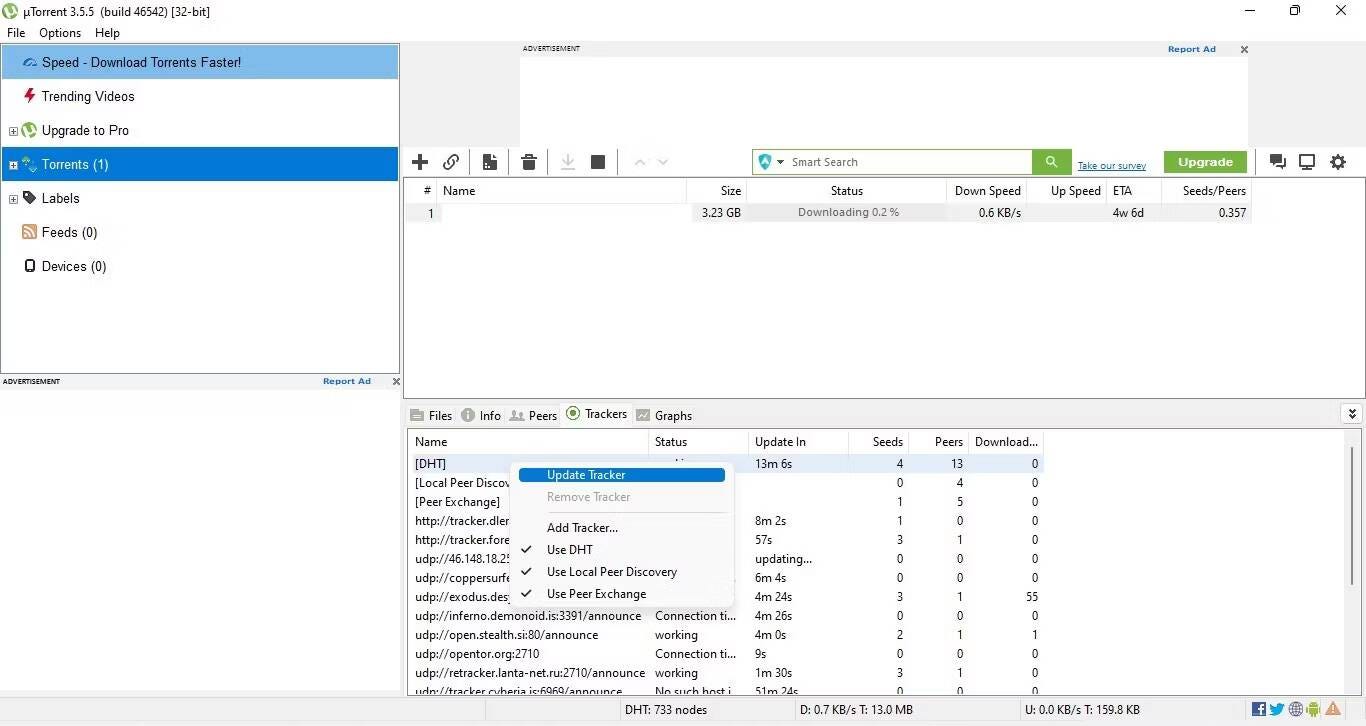The width and height of the screenshot is (1366, 726).
Task: Click the Twitter icon in the status bar
Action: pyautogui.click(x=1276, y=708)
